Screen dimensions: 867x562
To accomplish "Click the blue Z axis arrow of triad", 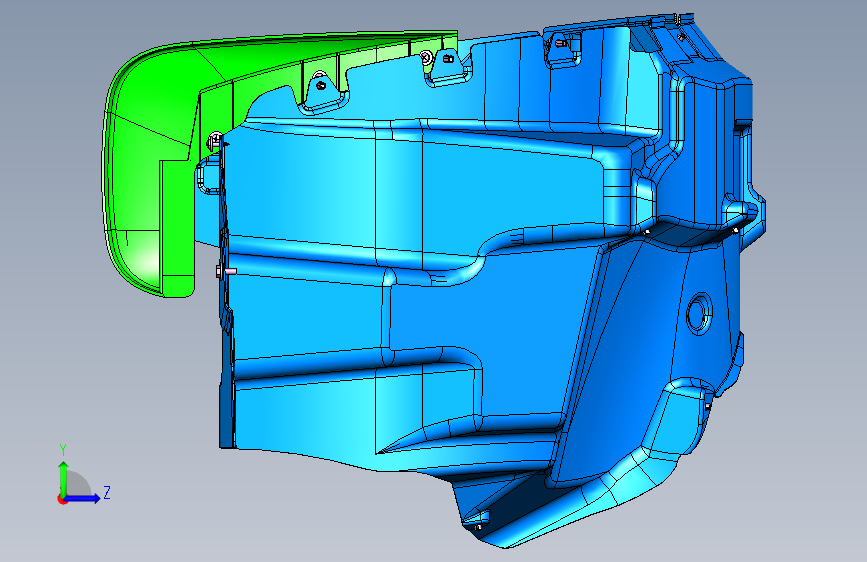I will 83,498.
